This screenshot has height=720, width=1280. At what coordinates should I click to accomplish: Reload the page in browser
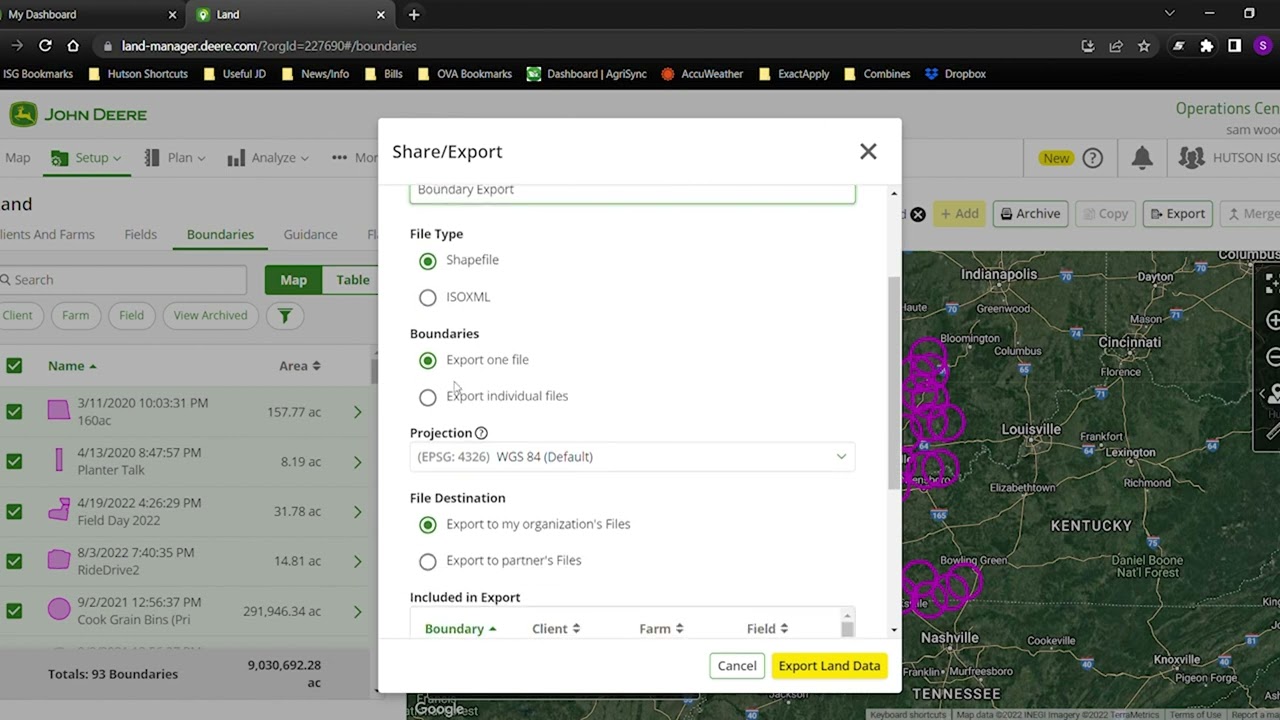(x=45, y=46)
